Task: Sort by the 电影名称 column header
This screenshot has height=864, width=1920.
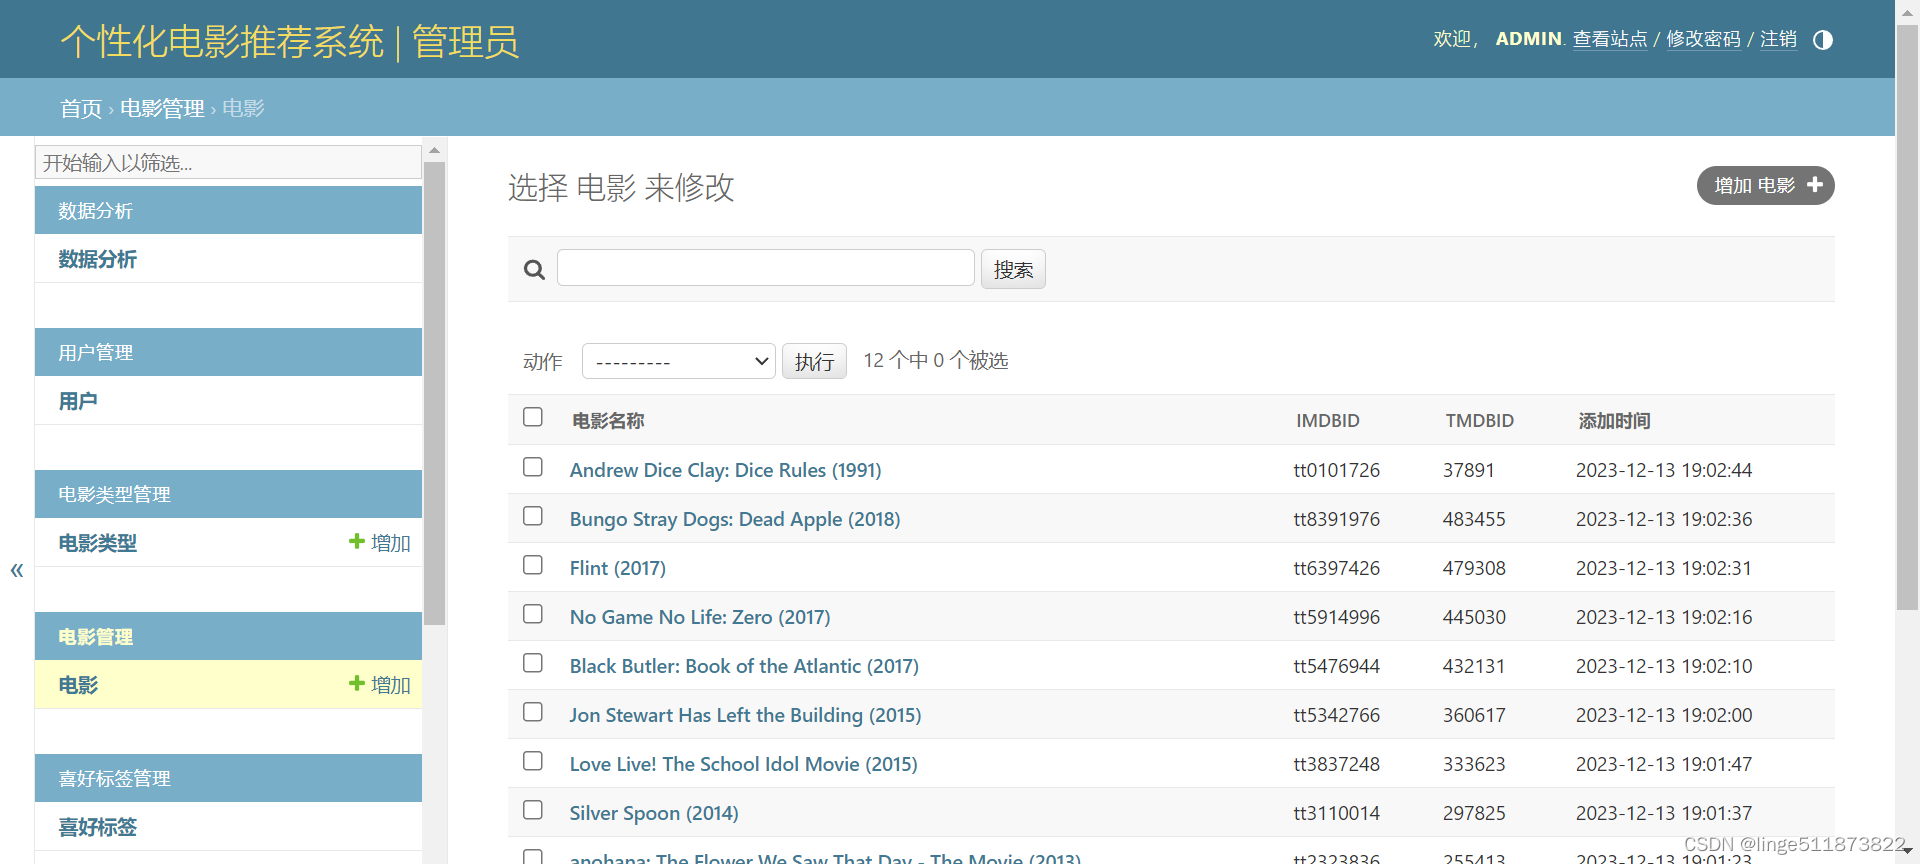Action: point(608,421)
